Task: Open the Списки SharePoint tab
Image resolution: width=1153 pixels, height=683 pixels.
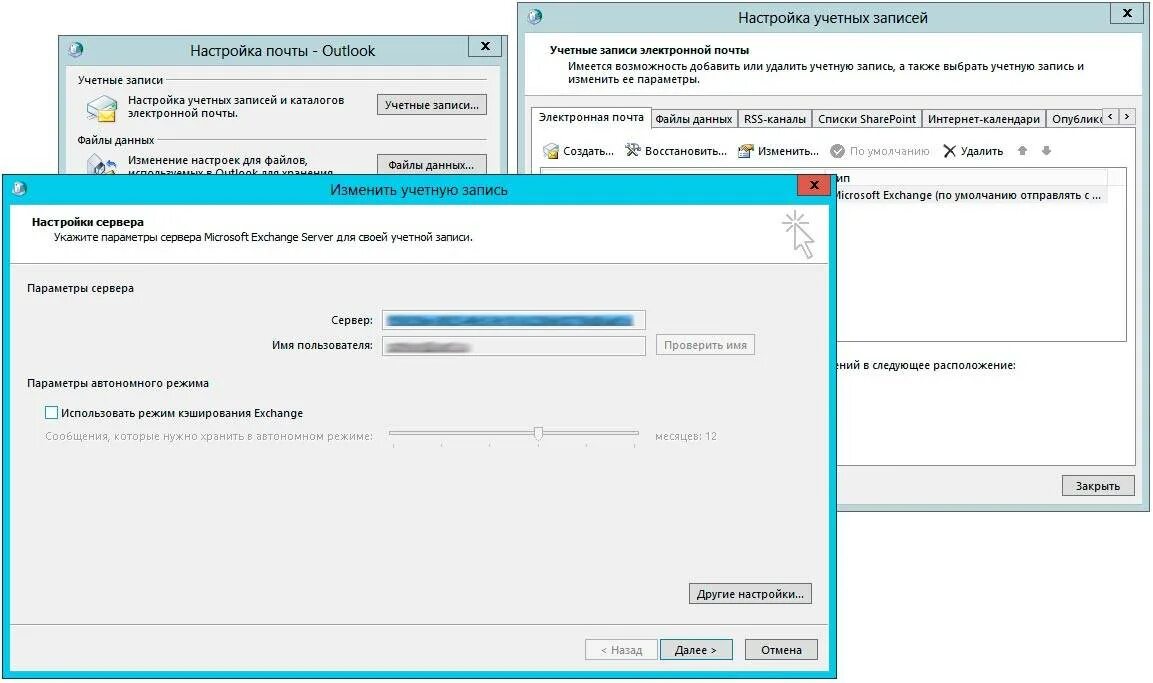Action: tap(867, 119)
